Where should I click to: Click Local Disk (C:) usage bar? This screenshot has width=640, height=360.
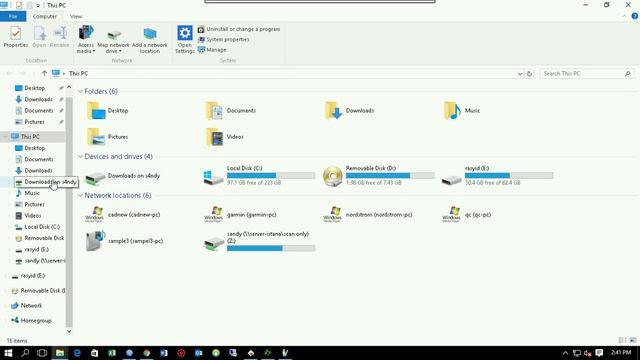[271, 176]
